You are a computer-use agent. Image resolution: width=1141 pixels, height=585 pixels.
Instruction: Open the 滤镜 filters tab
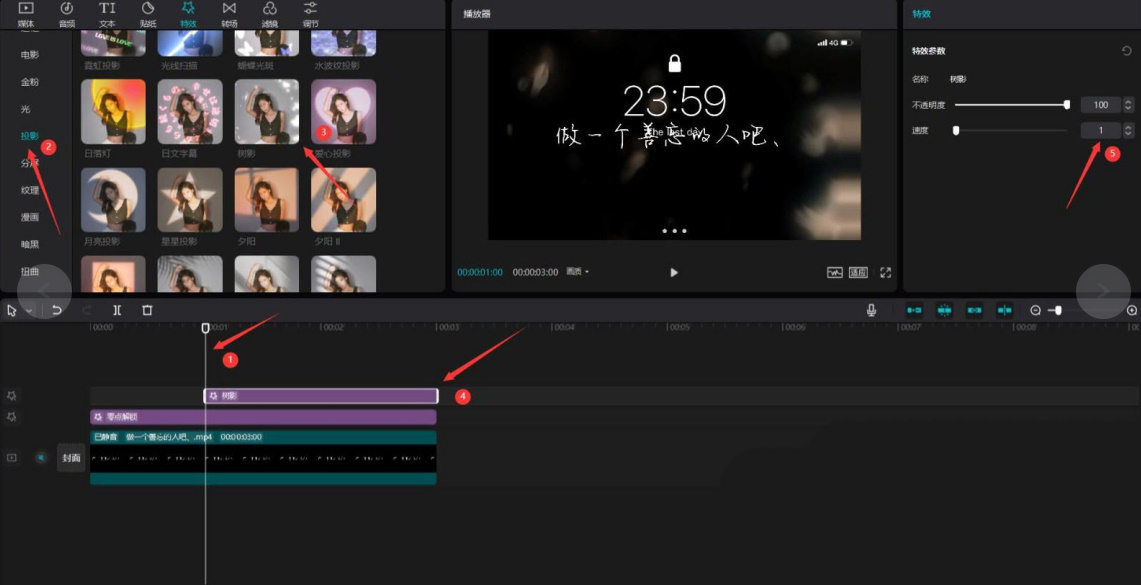tap(270, 13)
